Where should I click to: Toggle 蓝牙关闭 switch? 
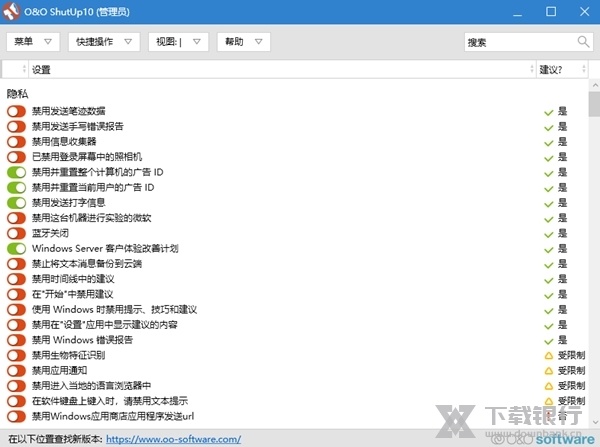click(x=16, y=233)
